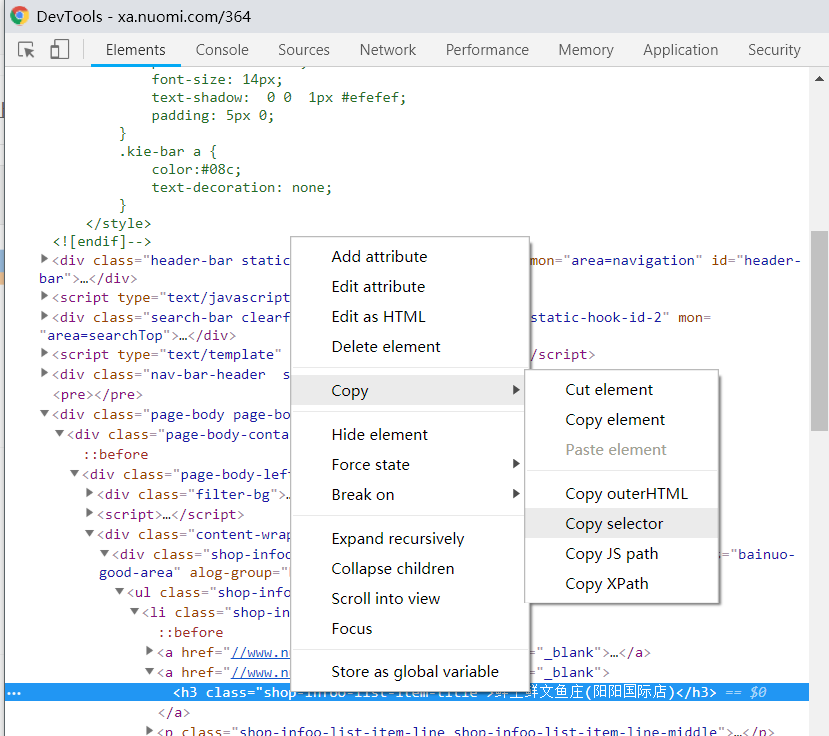The height and width of the screenshot is (736, 829).
Task: Expand the header-bar div node
Action: tap(44, 259)
